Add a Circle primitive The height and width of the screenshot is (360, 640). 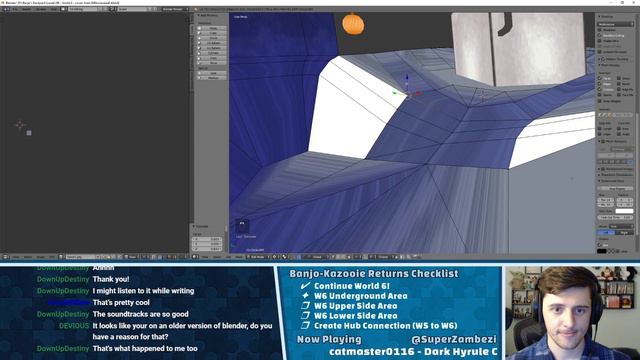(x=212, y=38)
